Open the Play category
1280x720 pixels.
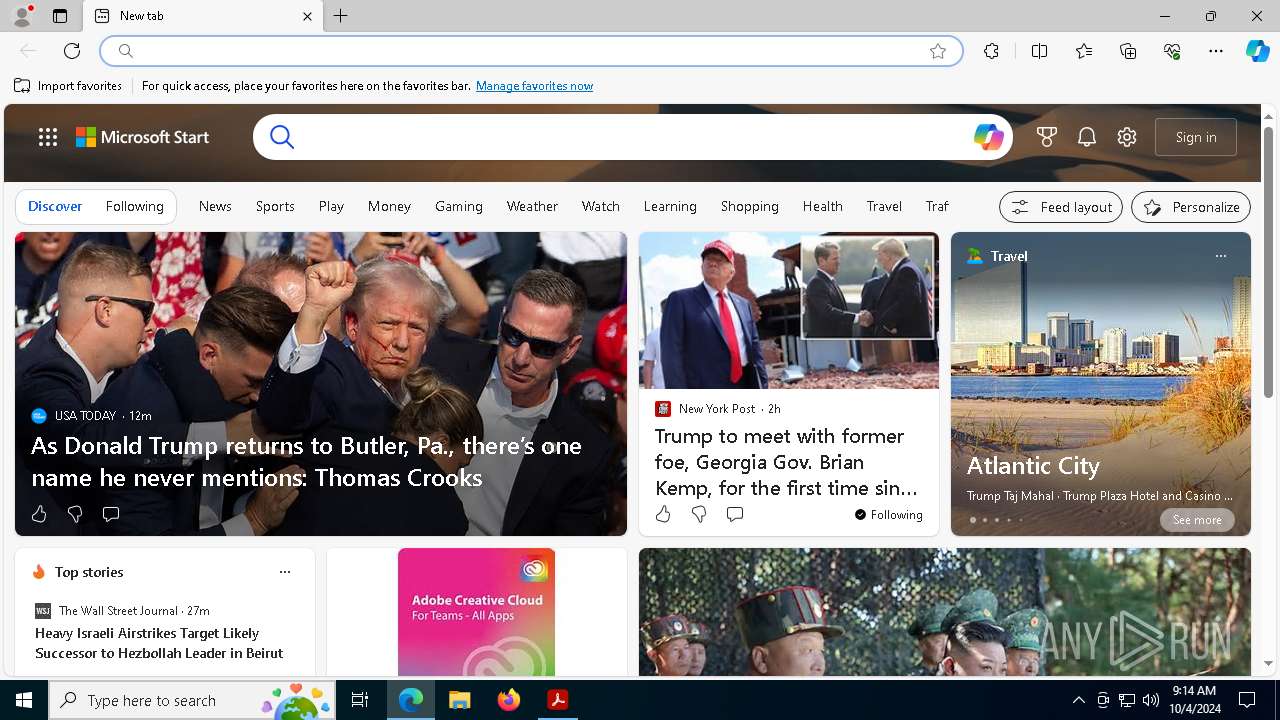[331, 206]
